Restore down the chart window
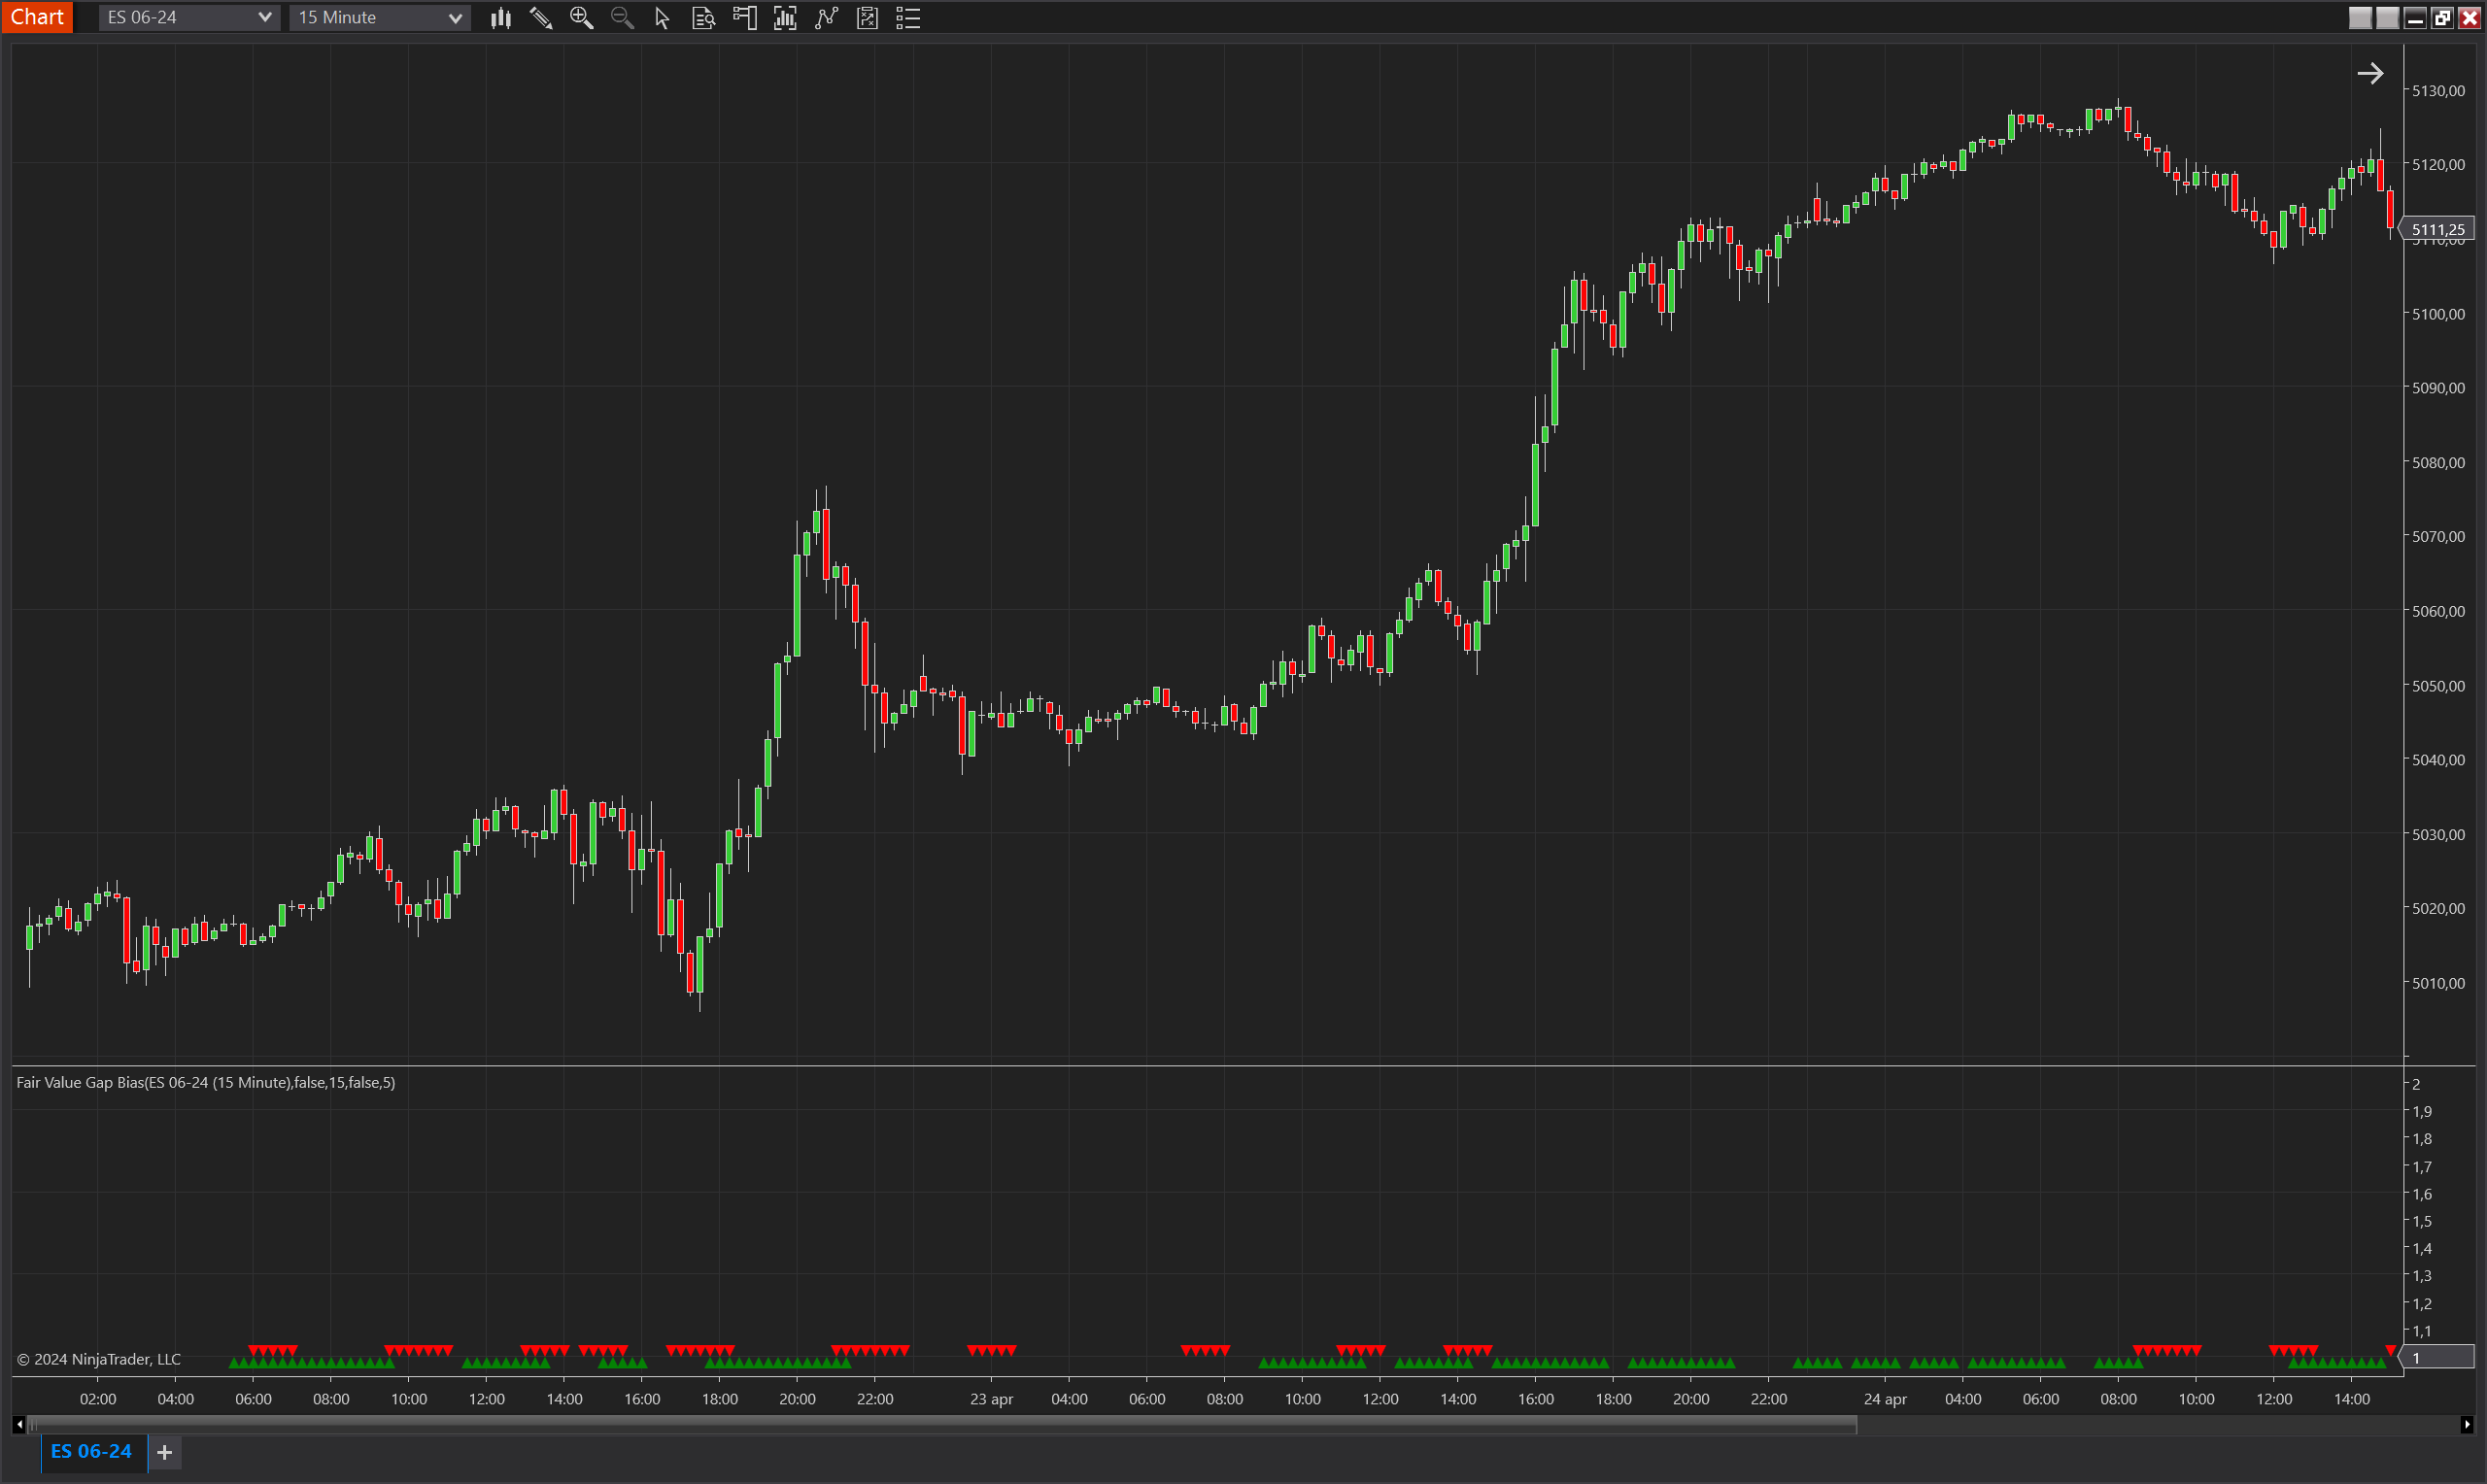Screen dimensions: 2487x1484 (2442, 18)
